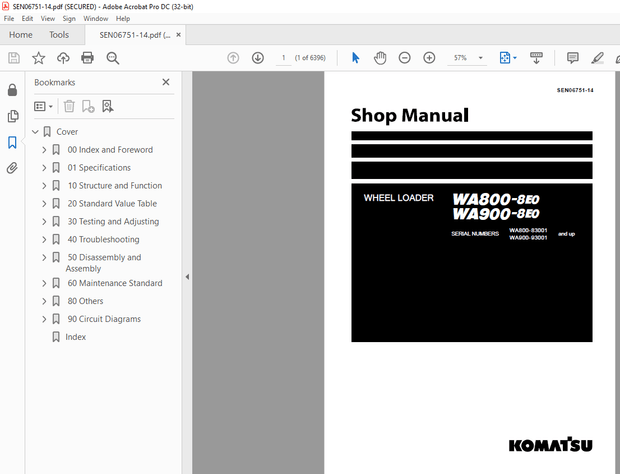Expand 01 Specifications bookmark

tap(44, 168)
